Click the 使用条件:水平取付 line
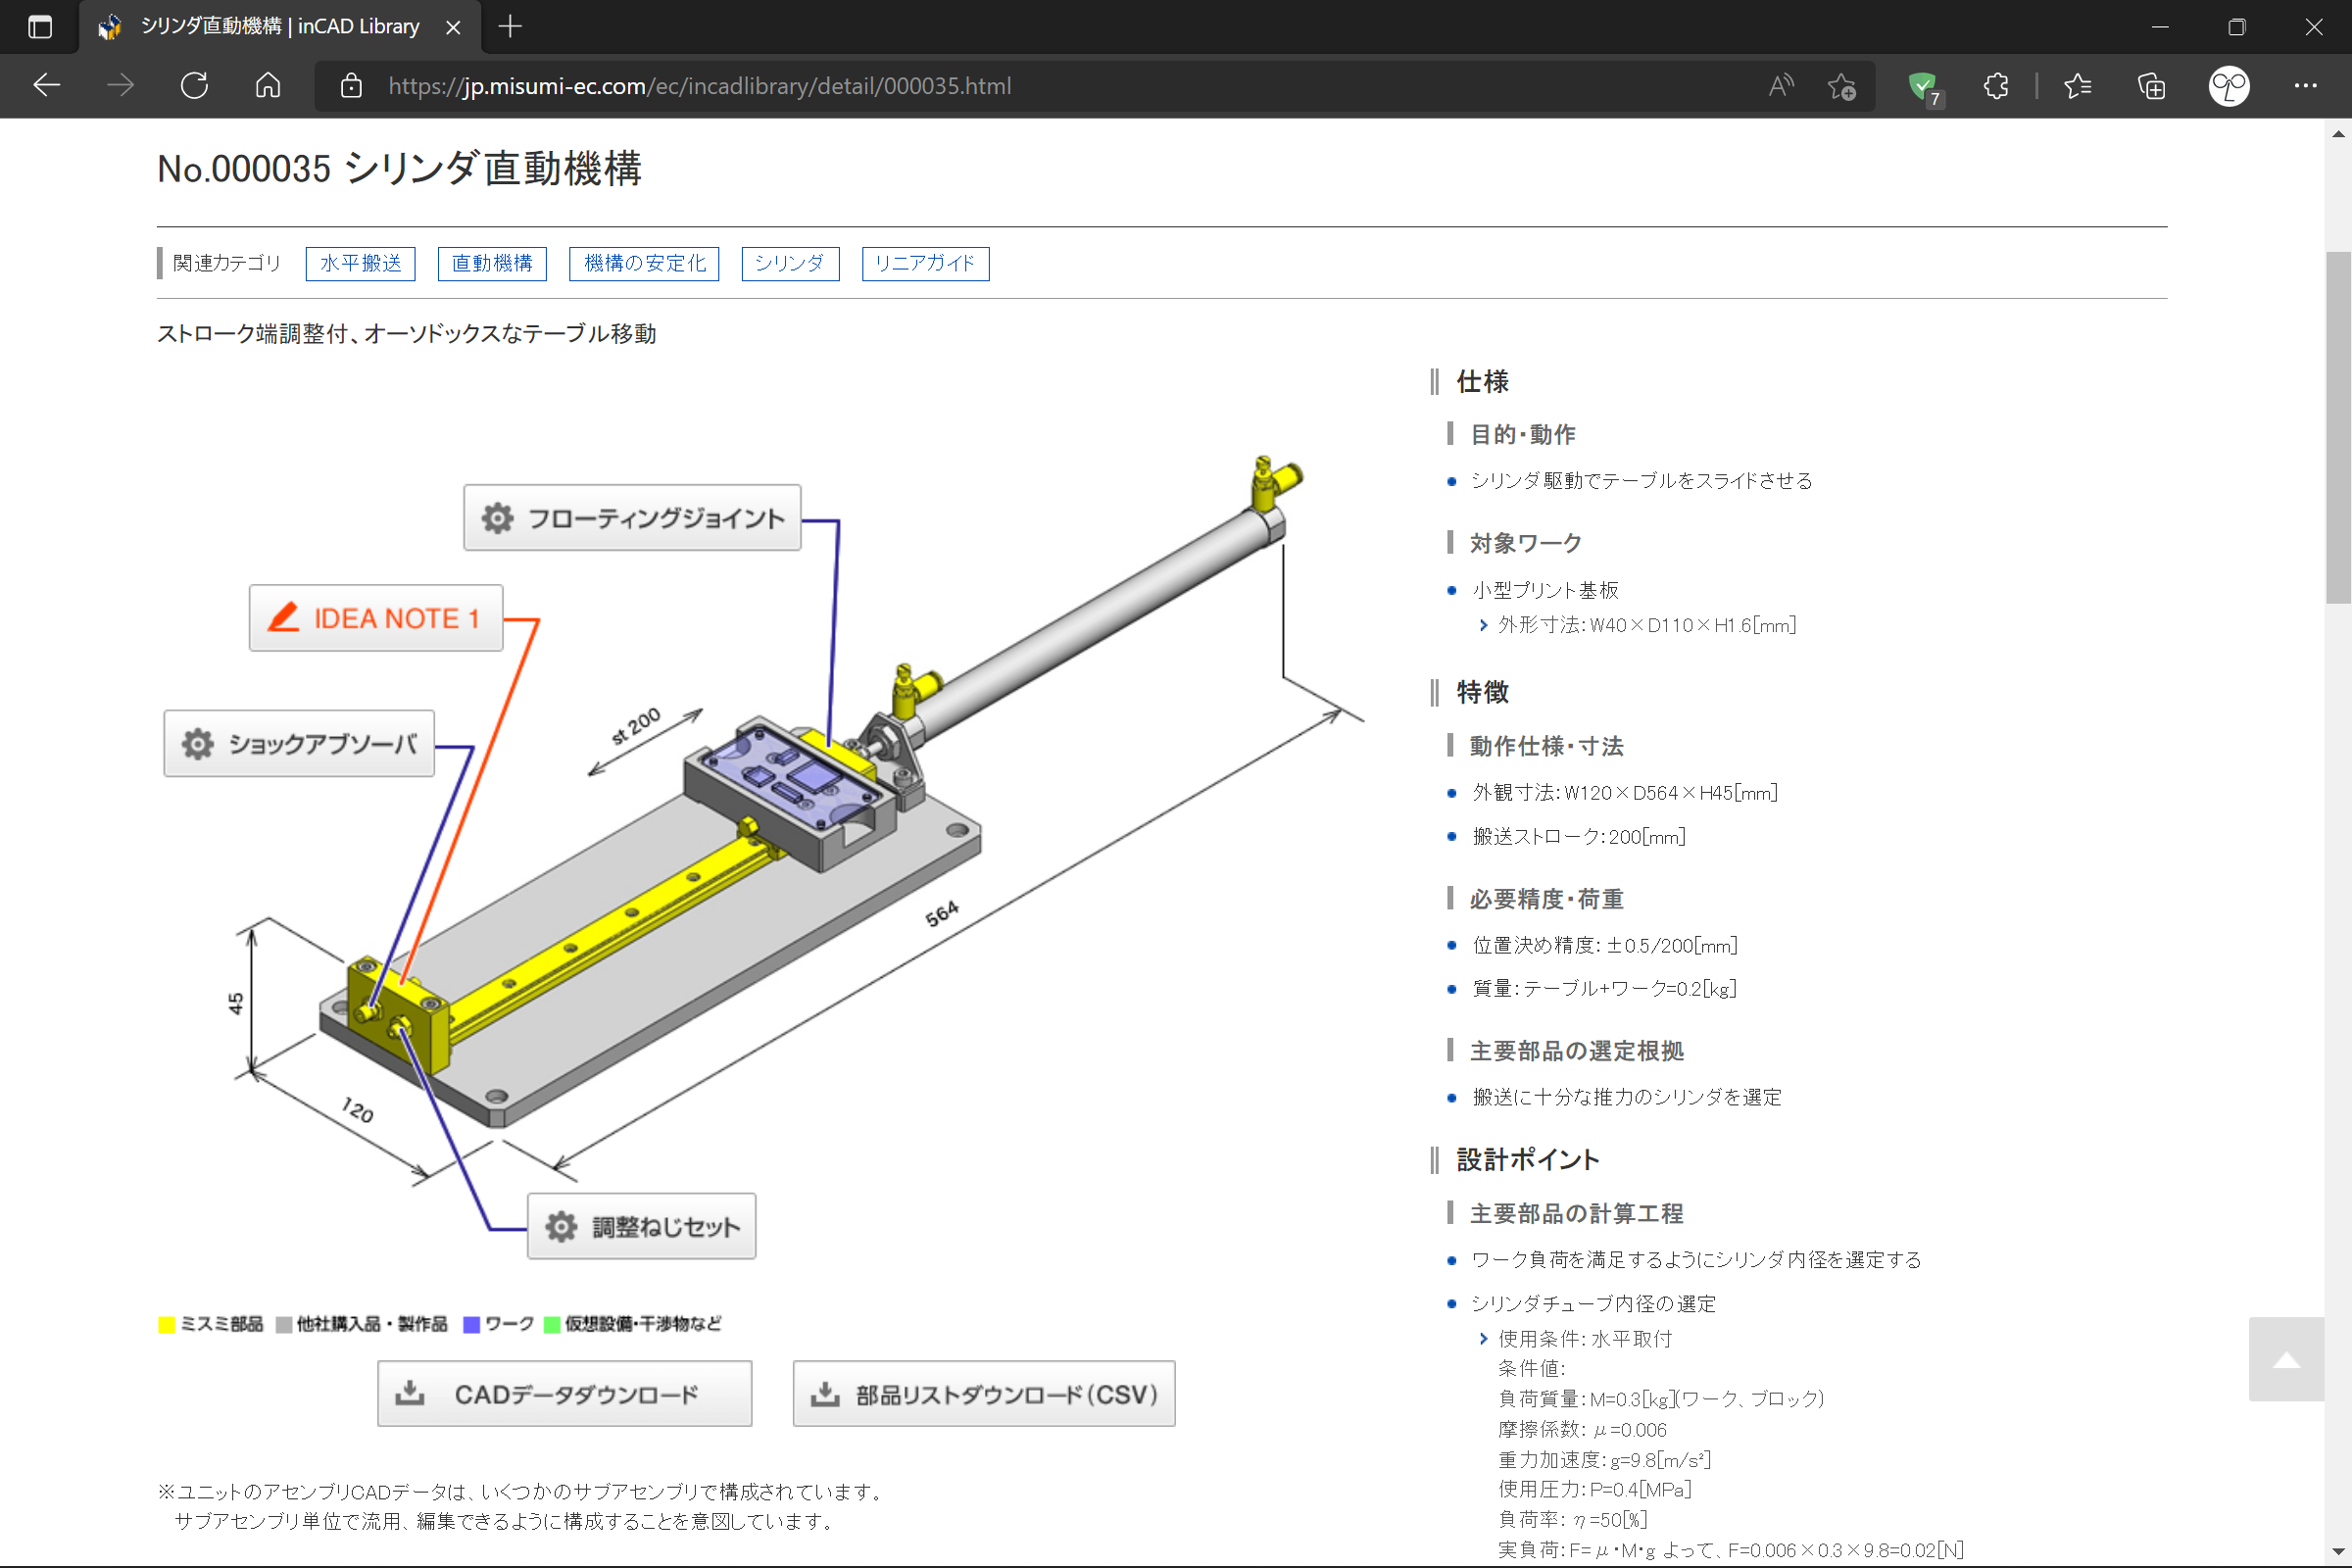This screenshot has height=1568, width=2352. (1584, 1339)
